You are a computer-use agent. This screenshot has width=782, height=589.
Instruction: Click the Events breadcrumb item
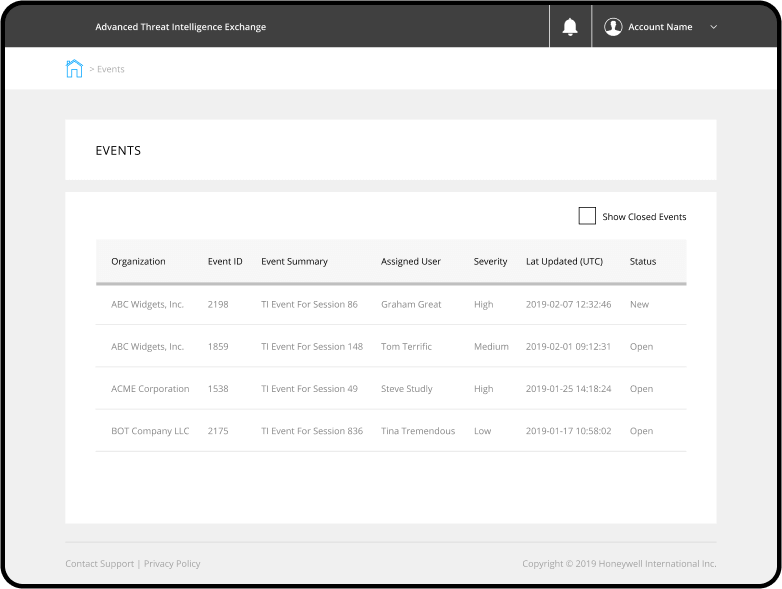pyautogui.click(x=111, y=69)
